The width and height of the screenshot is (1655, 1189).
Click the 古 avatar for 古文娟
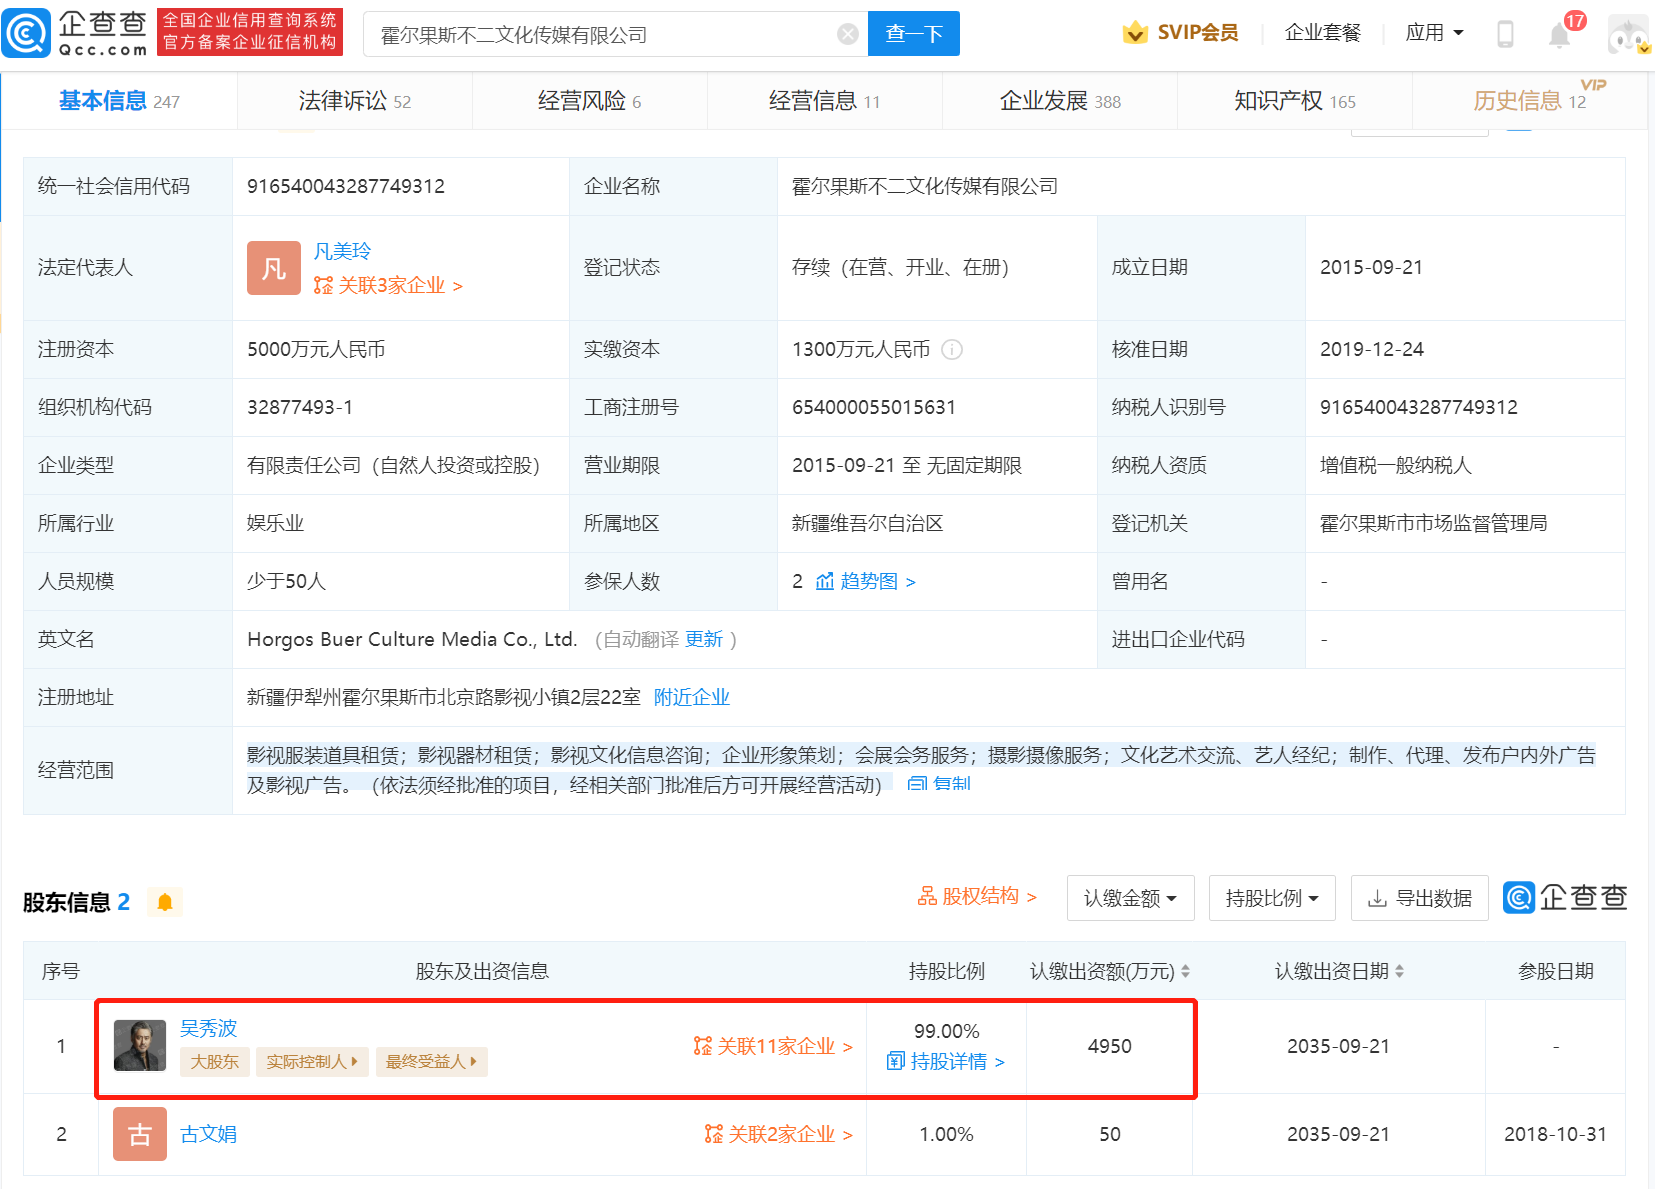click(140, 1134)
